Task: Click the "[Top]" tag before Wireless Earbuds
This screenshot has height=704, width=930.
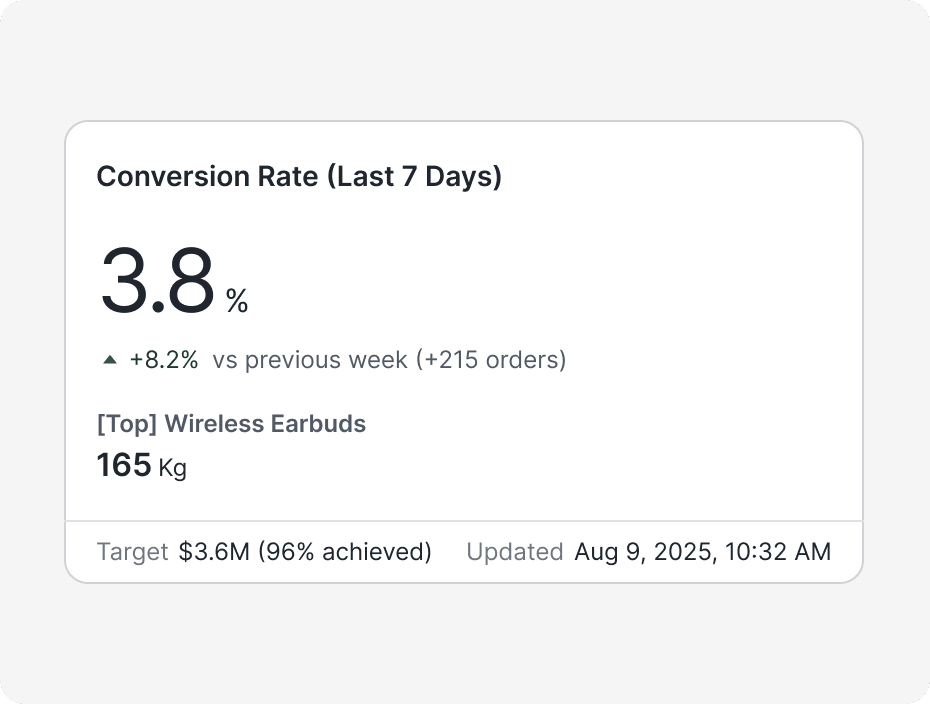Action: tap(127, 424)
